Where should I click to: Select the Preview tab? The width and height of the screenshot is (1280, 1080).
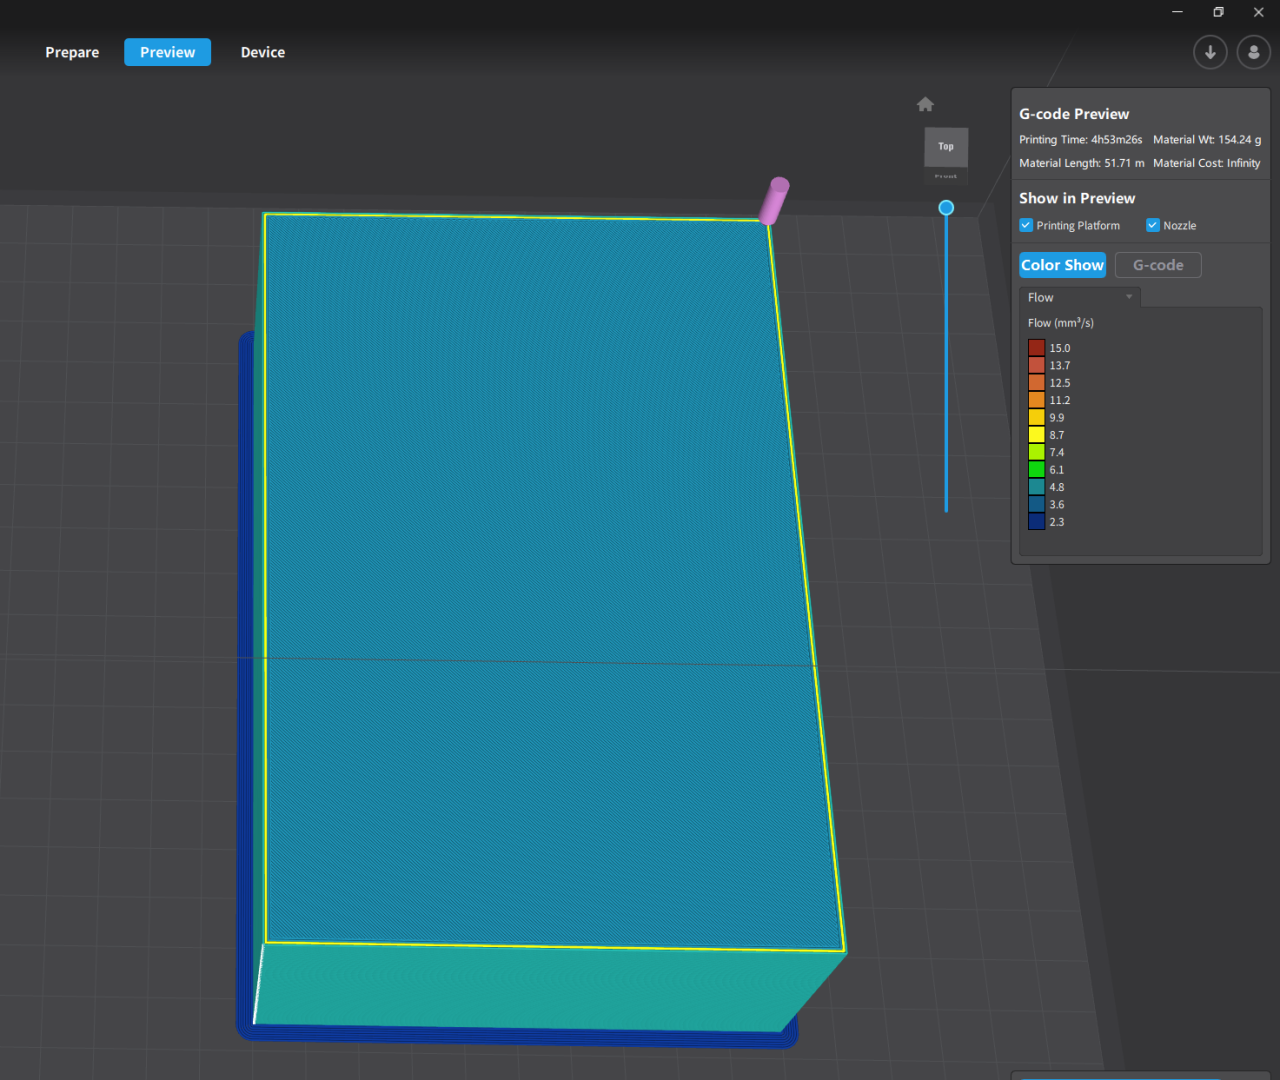pos(167,52)
